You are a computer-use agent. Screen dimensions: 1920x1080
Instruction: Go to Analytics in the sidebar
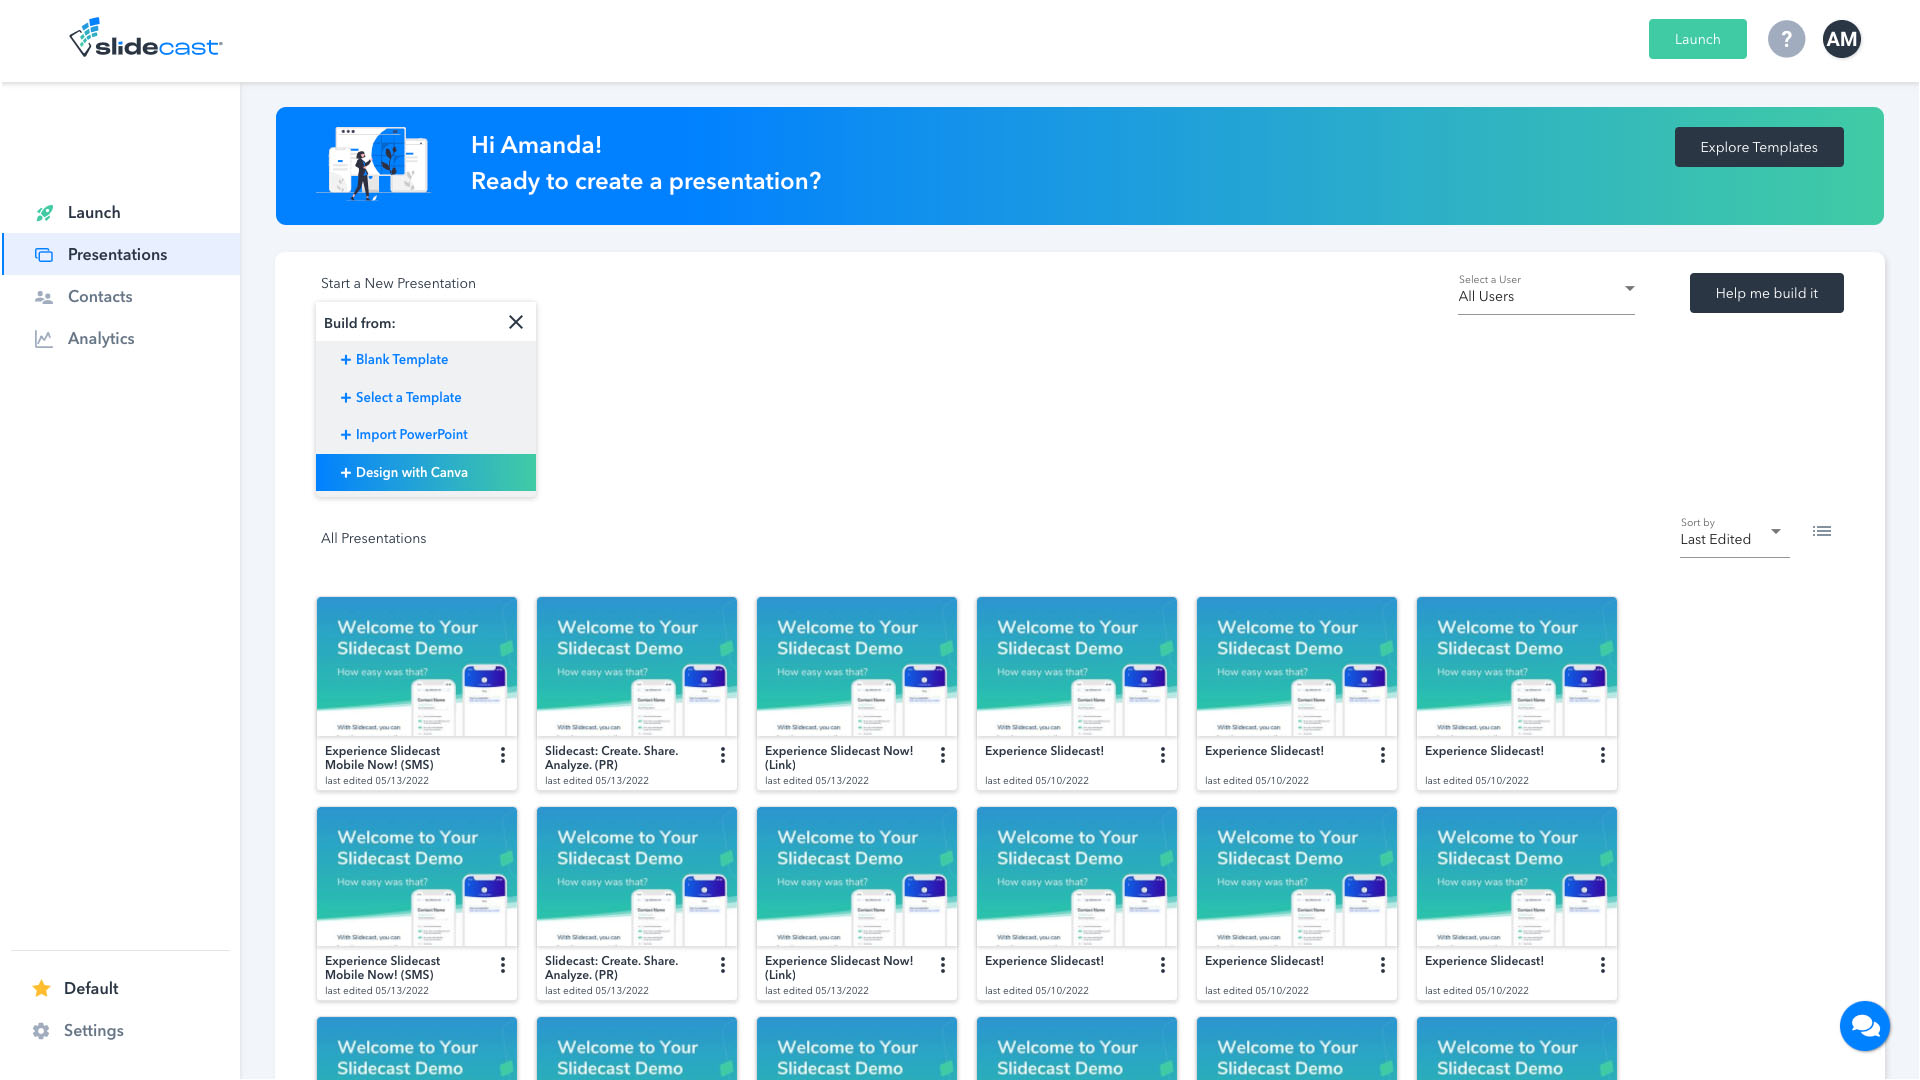coord(101,339)
